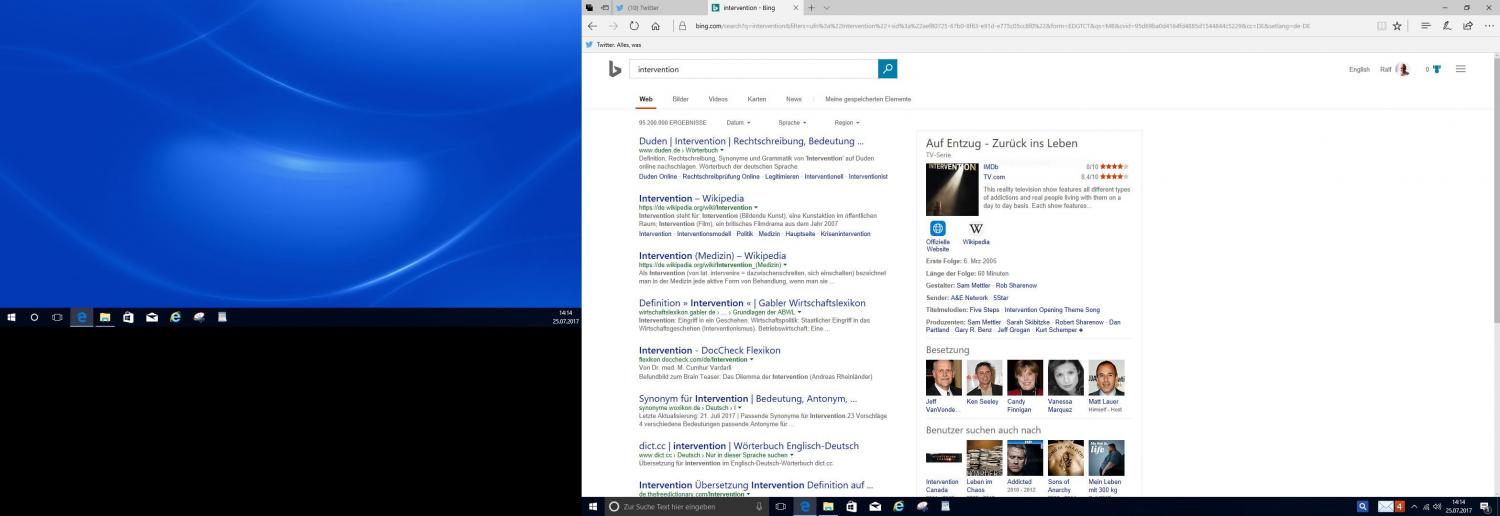The image size is (1500, 516).
Task: Expand the wirtschaftslexikon.gabler URL dropdown arrow
Action: 799,312
